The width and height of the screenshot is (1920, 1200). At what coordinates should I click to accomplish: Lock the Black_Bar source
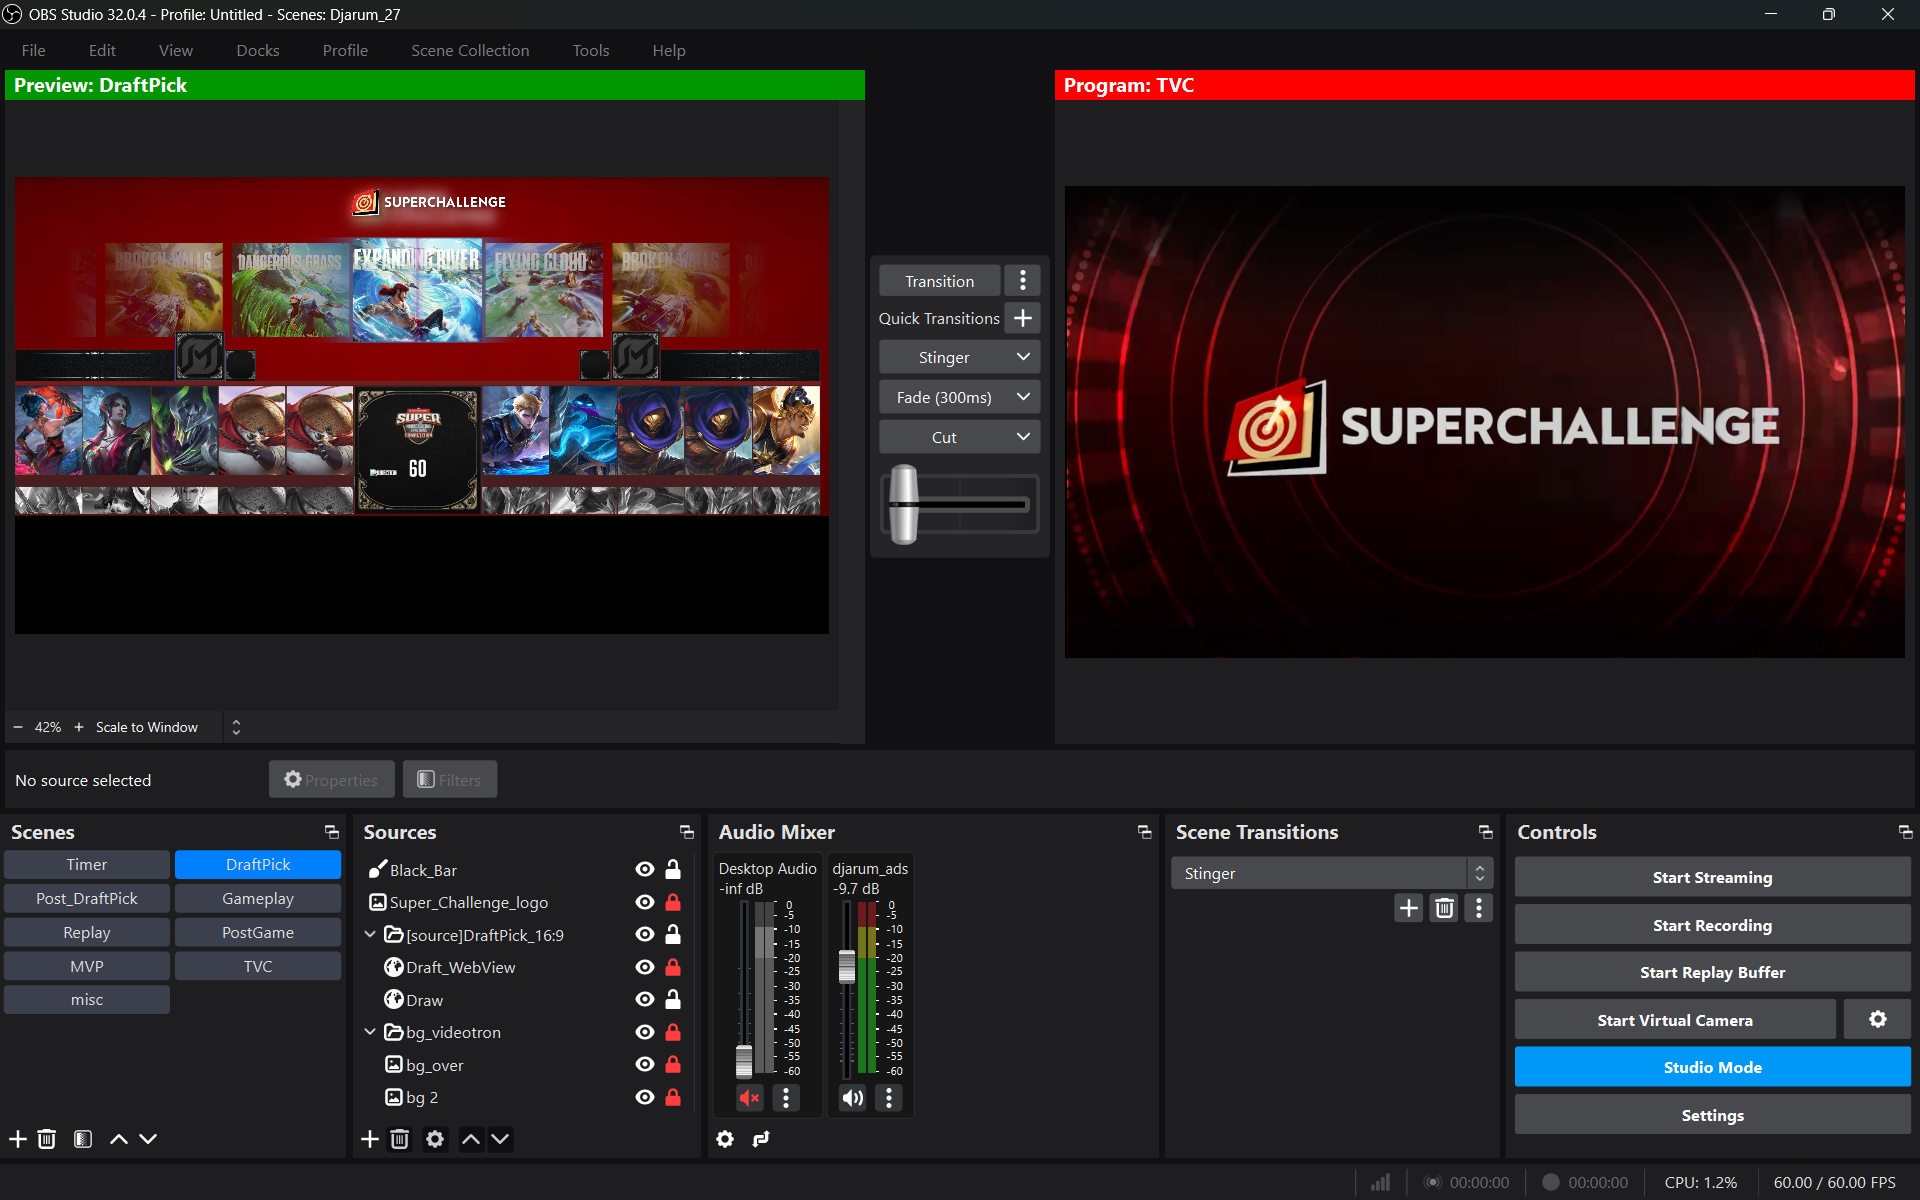pos(673,870)
